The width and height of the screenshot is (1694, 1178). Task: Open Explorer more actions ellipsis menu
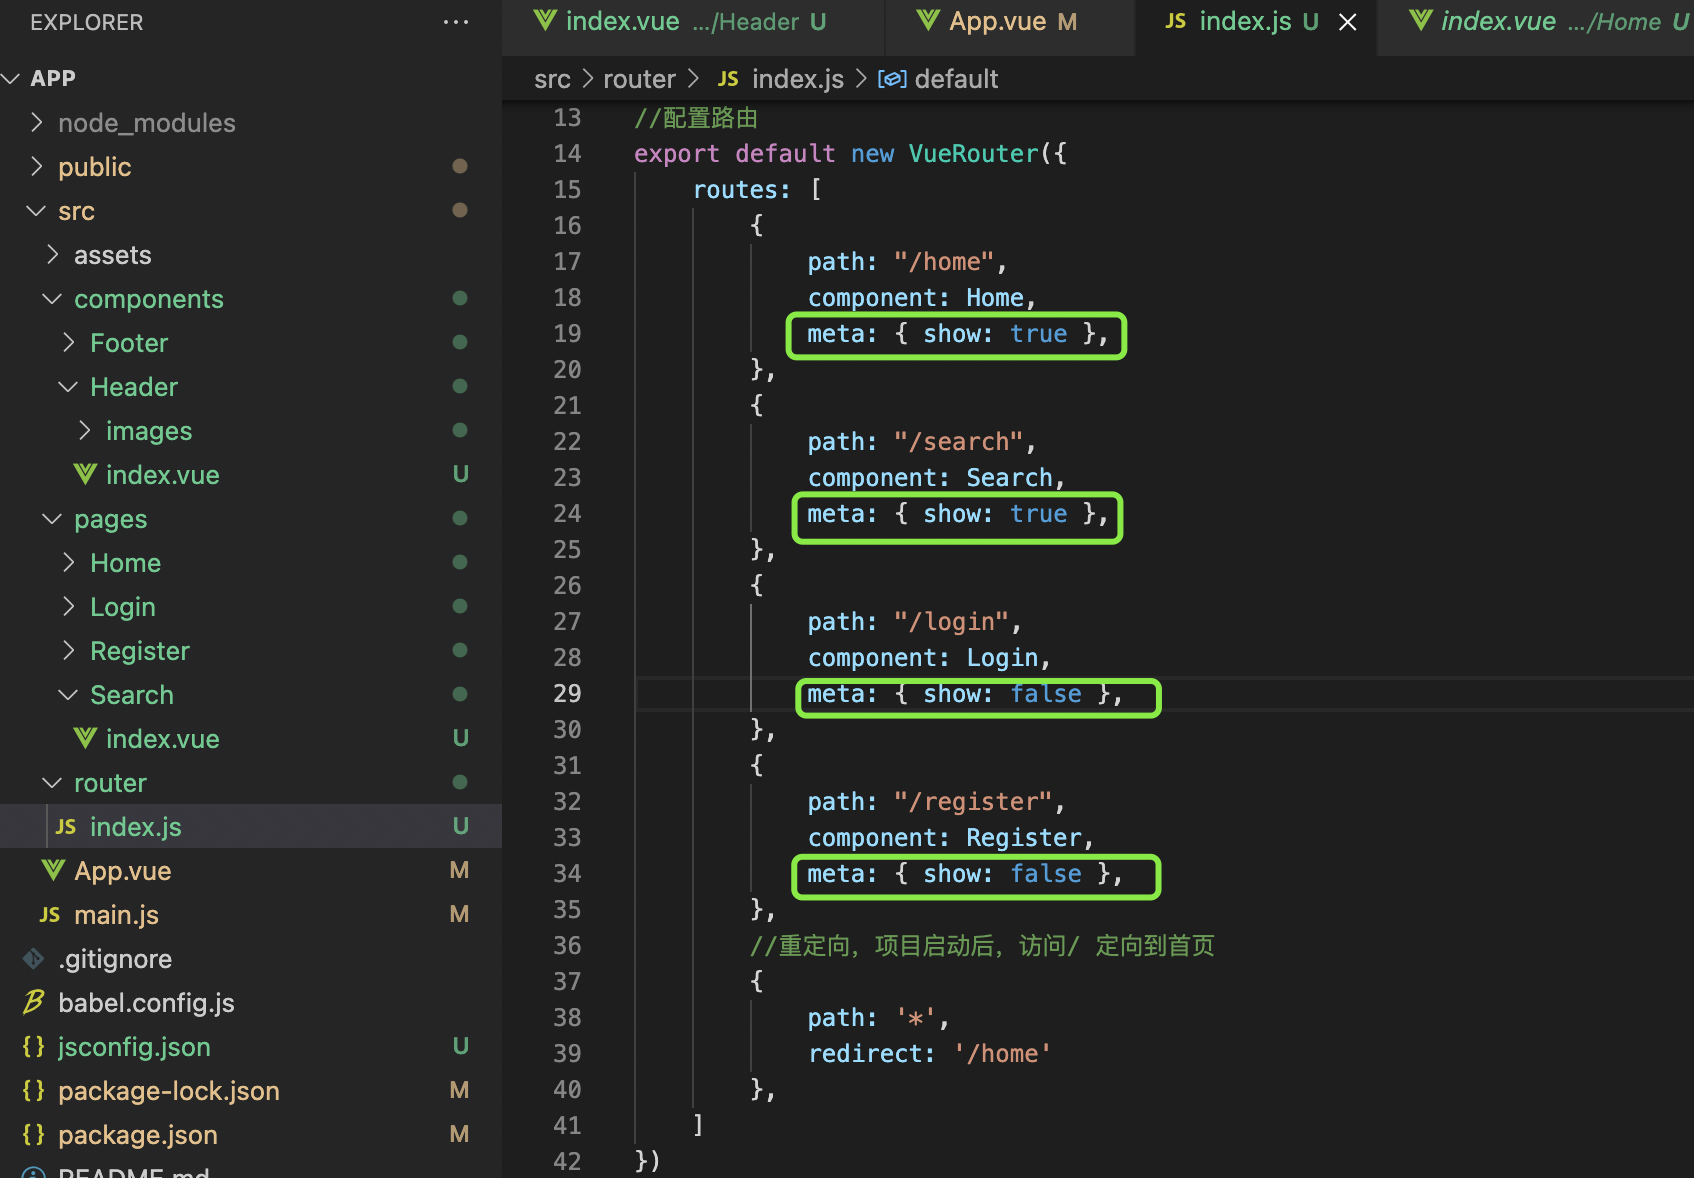click(x=456, y=22)
